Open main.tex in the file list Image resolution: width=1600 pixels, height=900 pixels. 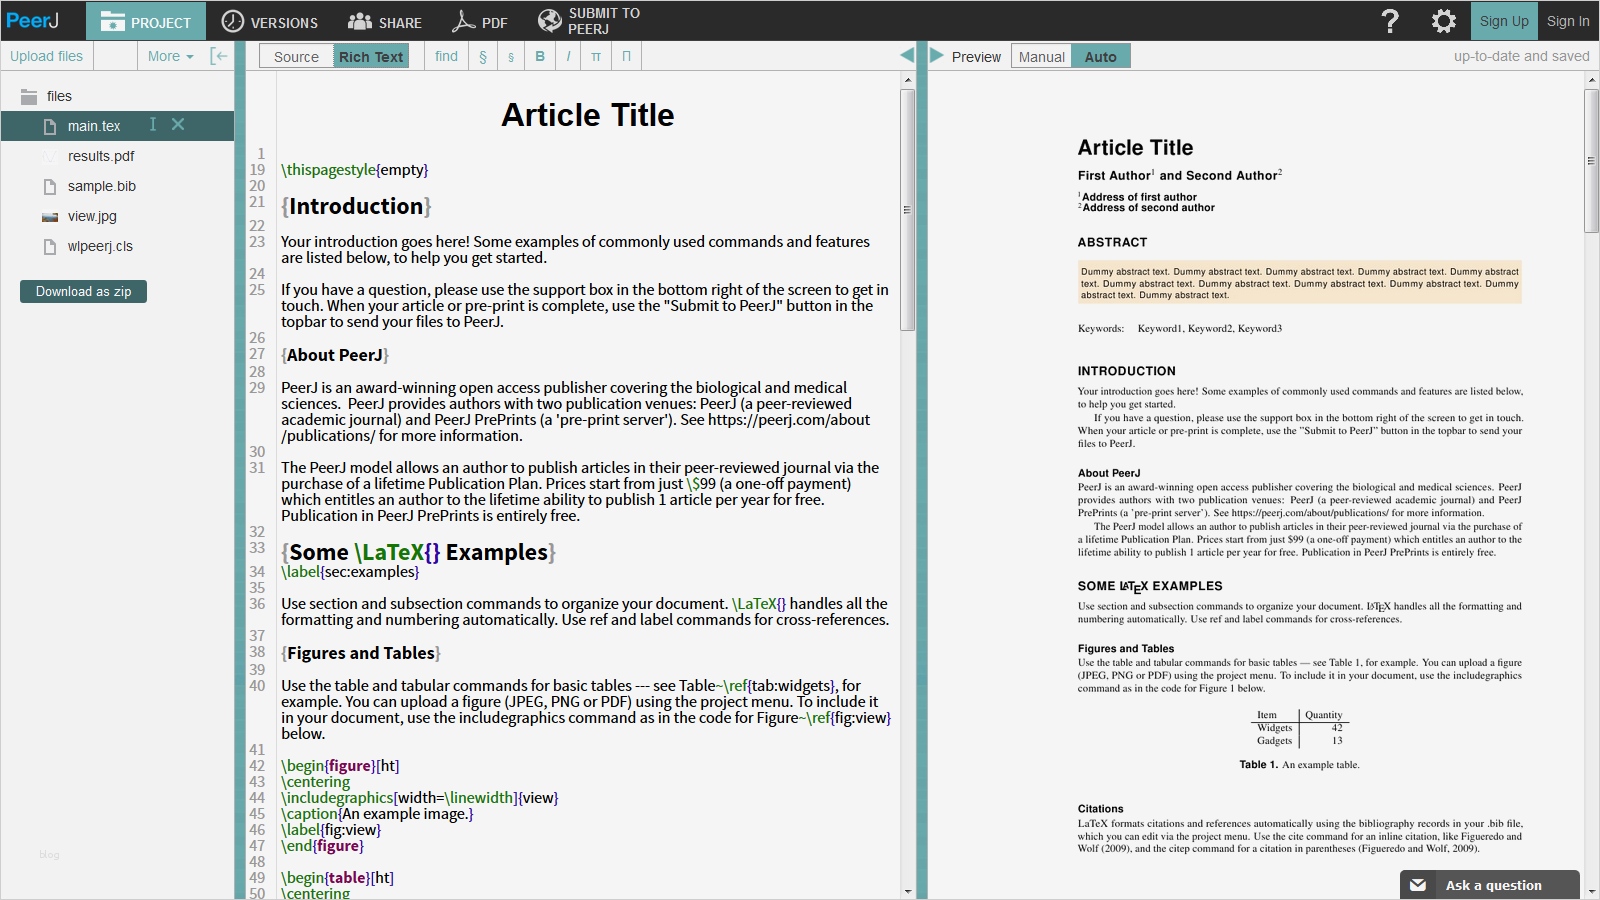94,126
